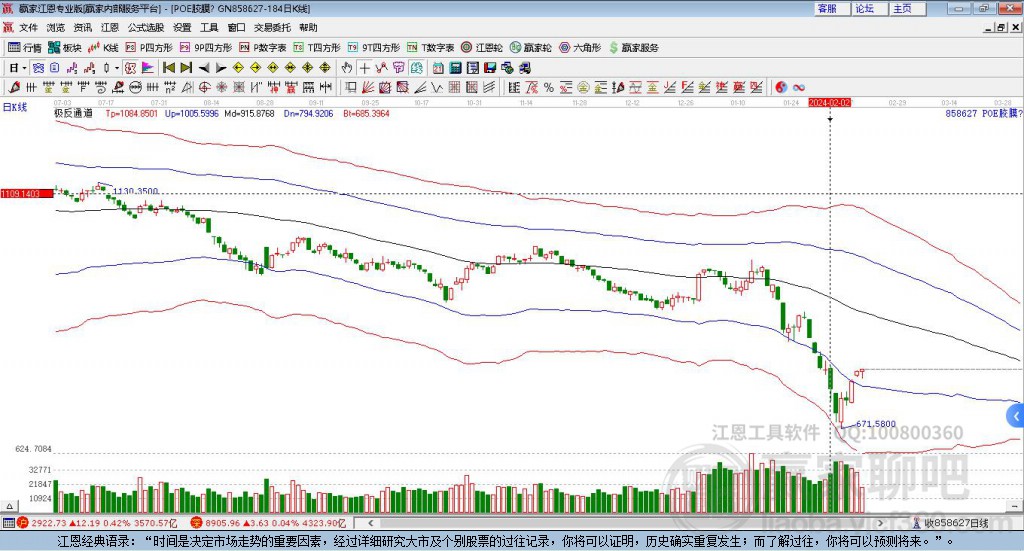Open the 公式选股 menu
1024x551 pixels.
coord(146,28)
